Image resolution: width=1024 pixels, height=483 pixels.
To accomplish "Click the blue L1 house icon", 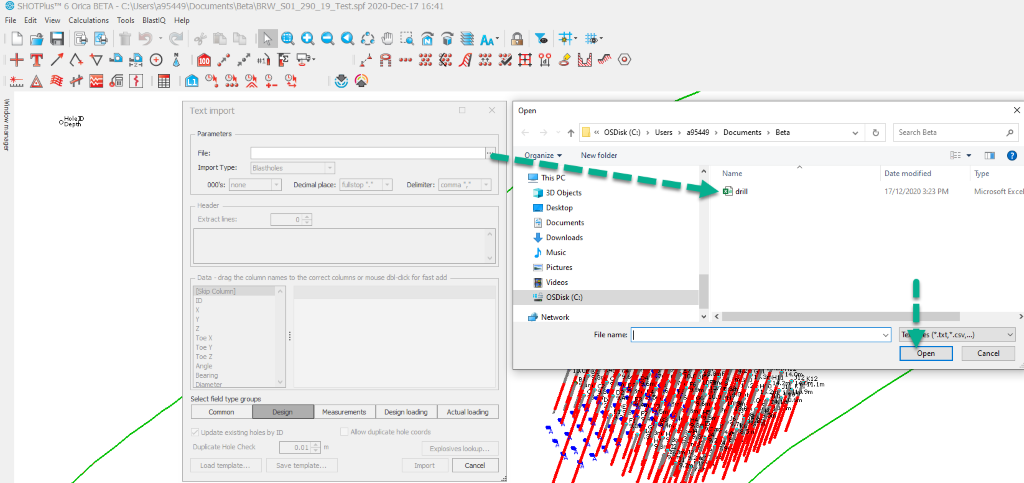I will pyautogui.click(x=192, y=81).
